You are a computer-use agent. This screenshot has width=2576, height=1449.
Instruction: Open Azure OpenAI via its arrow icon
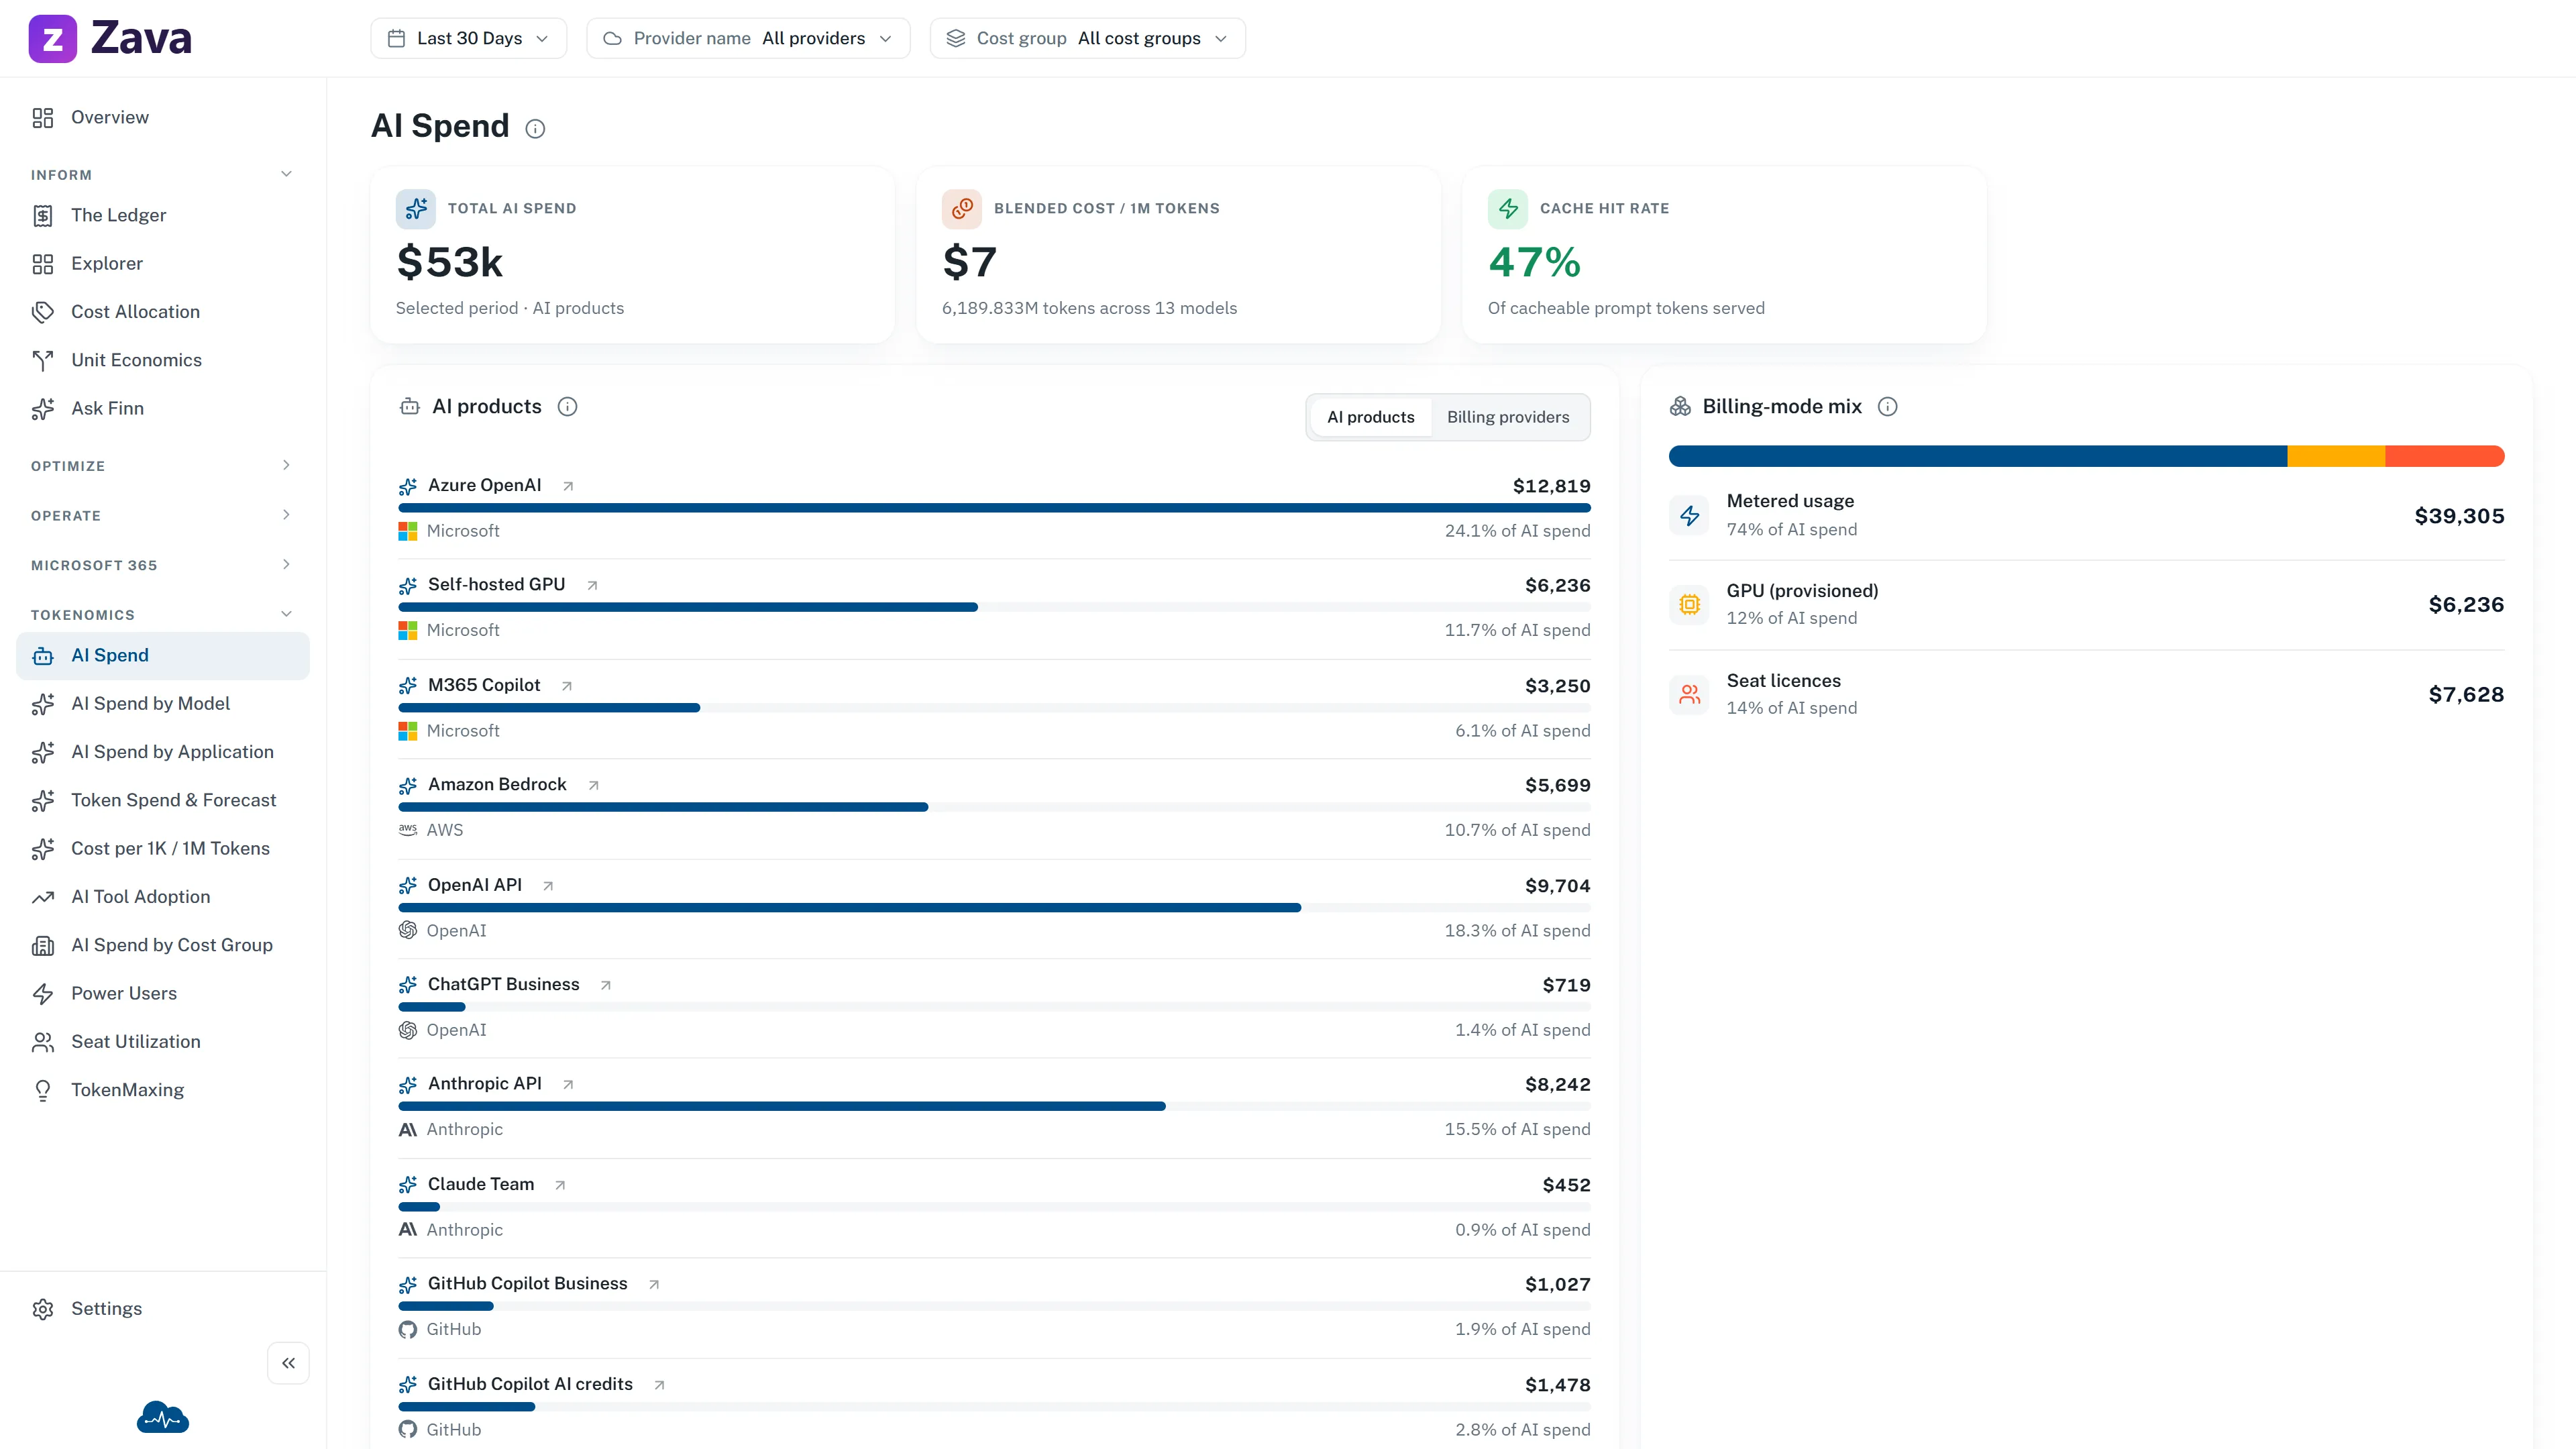[568, 486]
